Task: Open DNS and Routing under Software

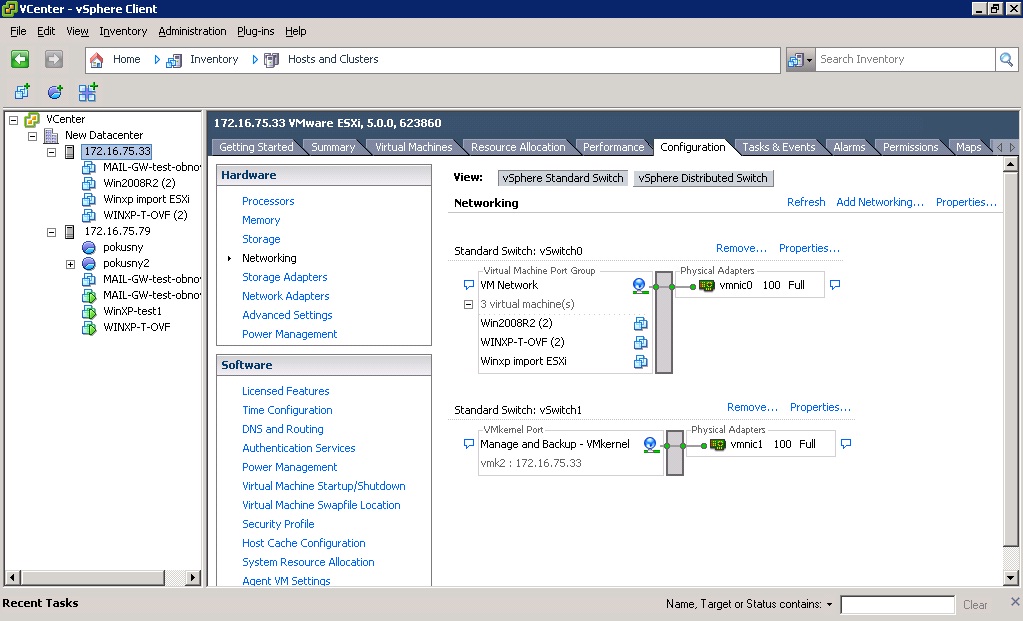Action: pos(282,429)
